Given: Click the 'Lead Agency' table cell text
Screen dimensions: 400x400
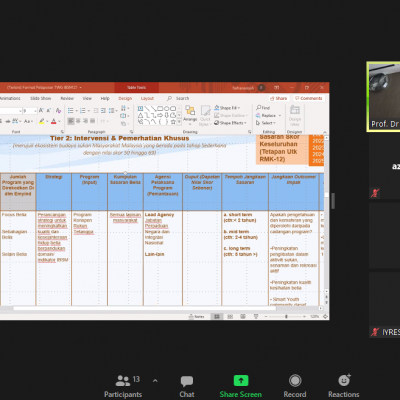Looking at the screenshot, I should pos(159,215).
